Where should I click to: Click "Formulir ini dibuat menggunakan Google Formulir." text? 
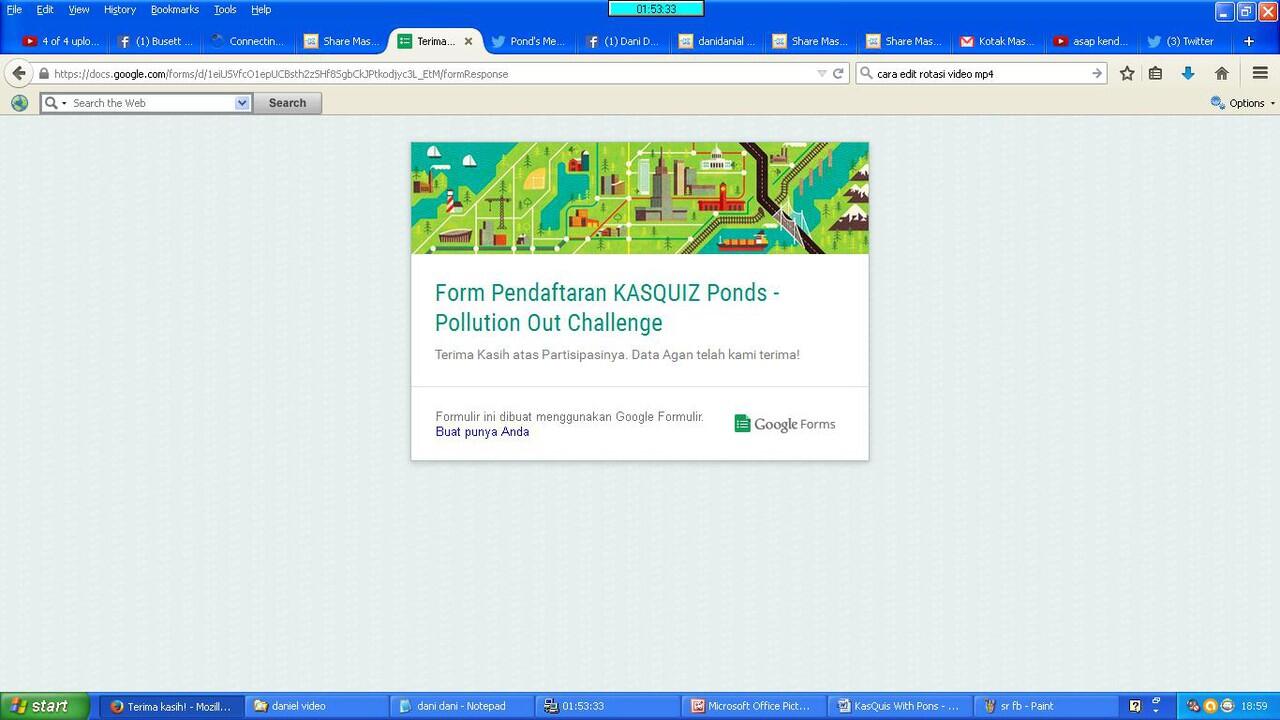(569, 417)
